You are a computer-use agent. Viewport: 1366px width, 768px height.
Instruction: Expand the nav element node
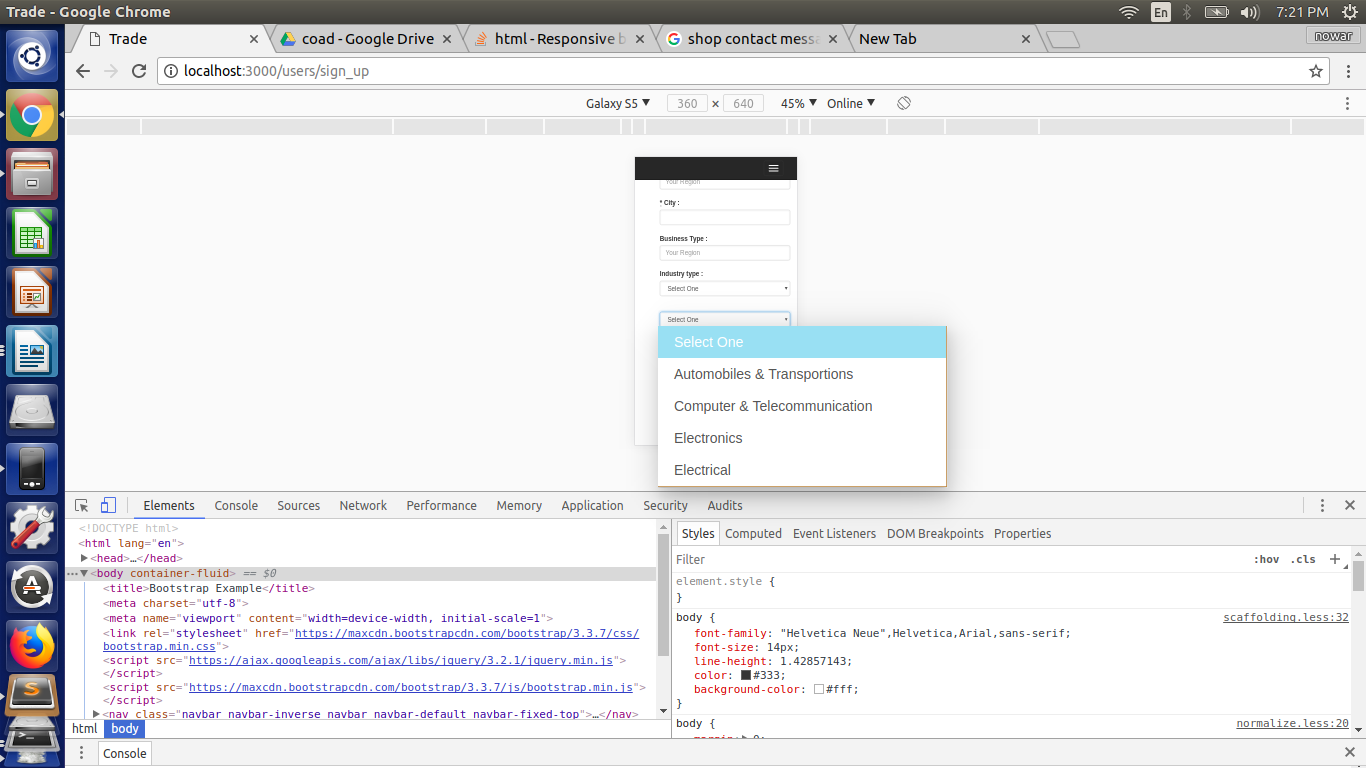coord(96,714)
